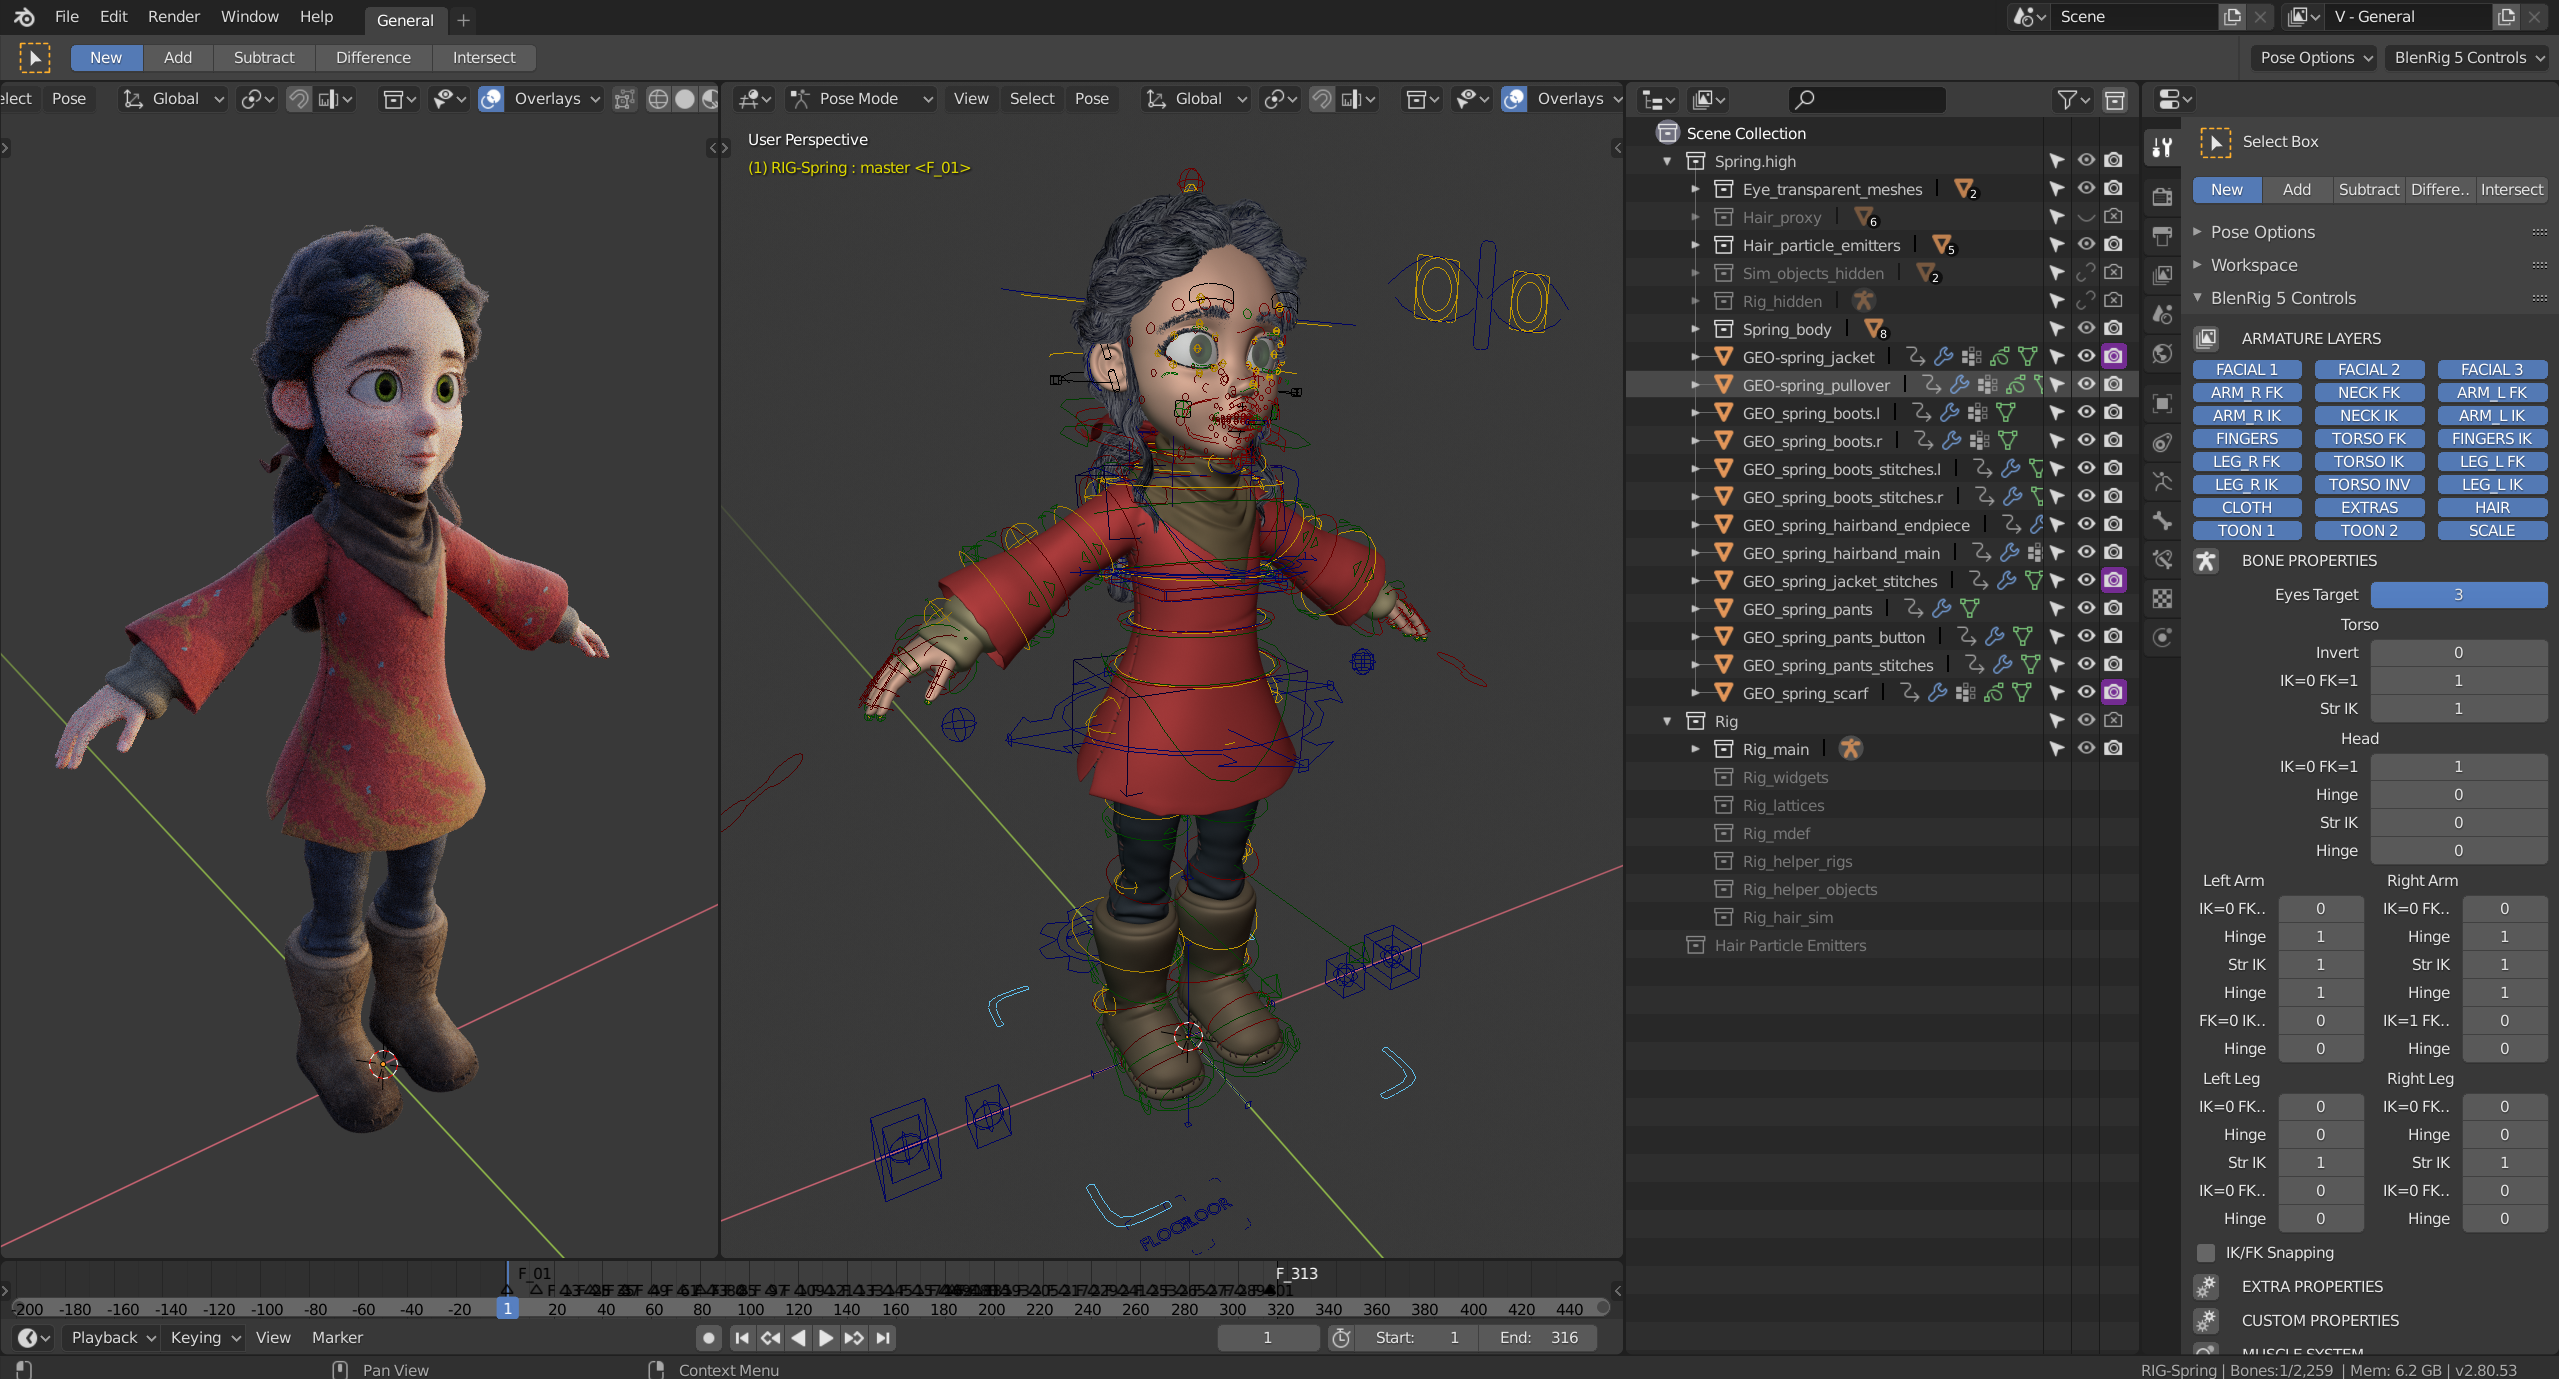Open the Pose Mode dropdown
The image size is (2559, 1379).
tap(862, 99)
